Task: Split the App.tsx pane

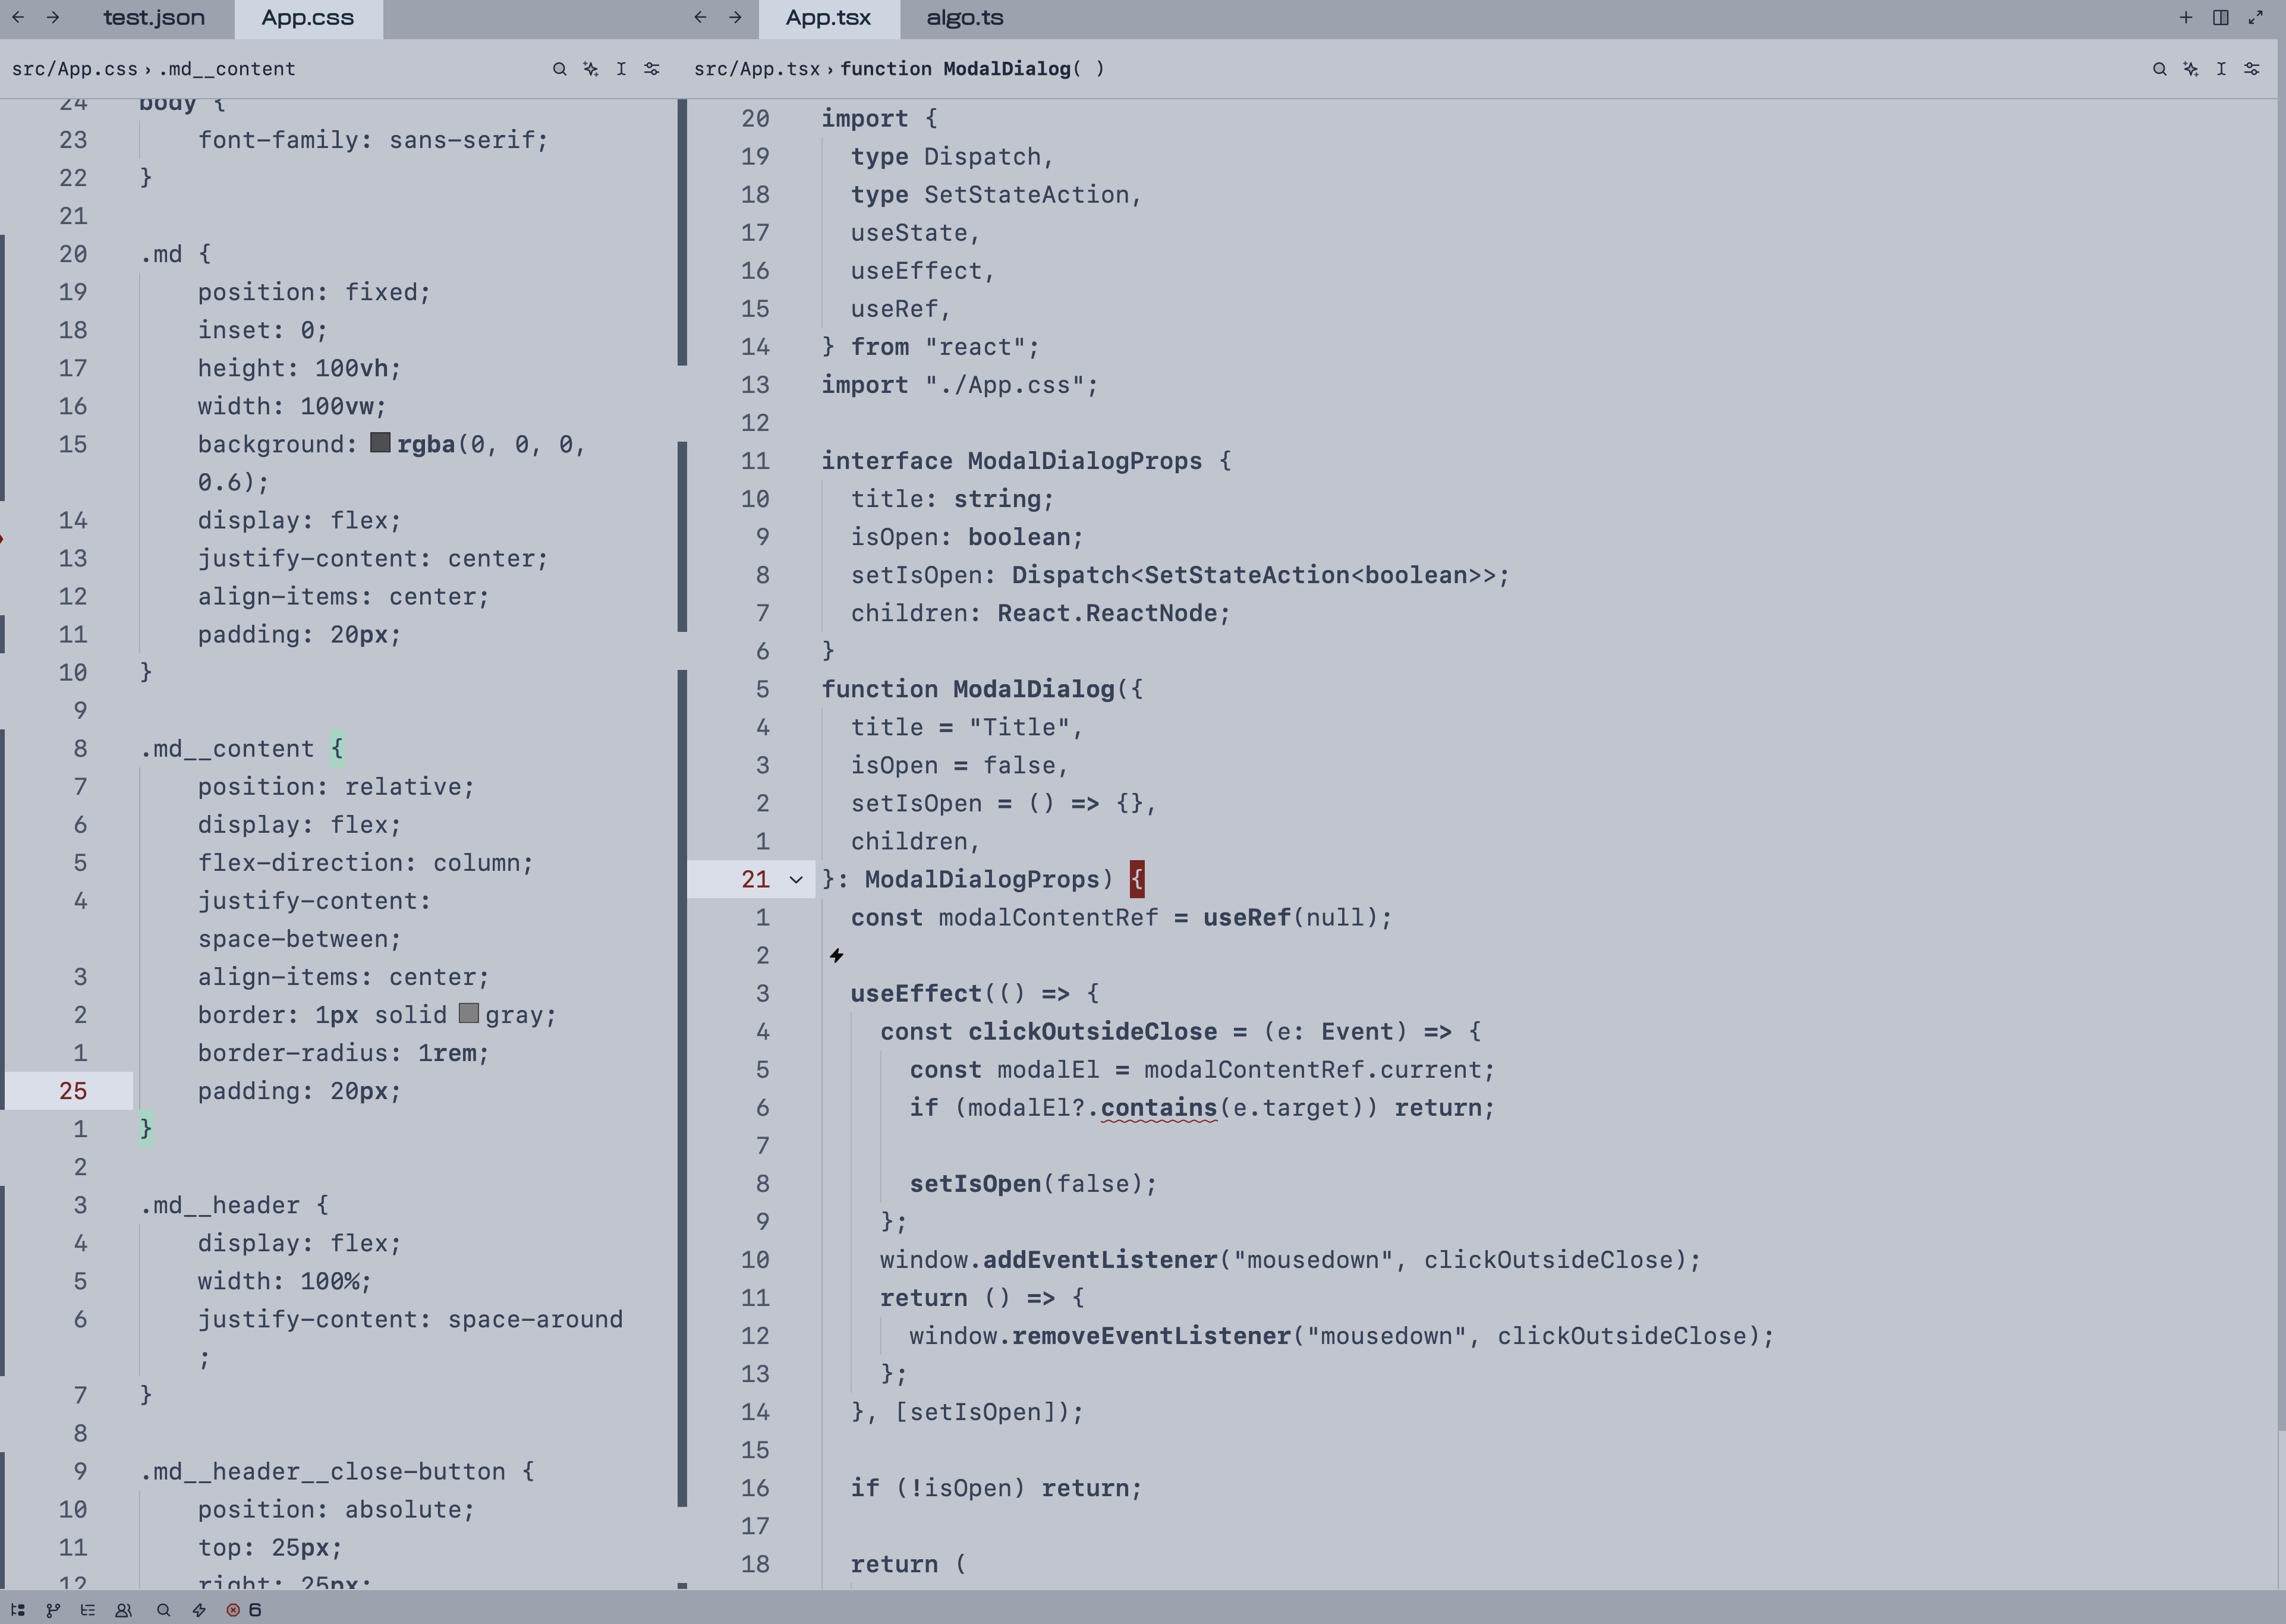Action: coord(2221,17)
